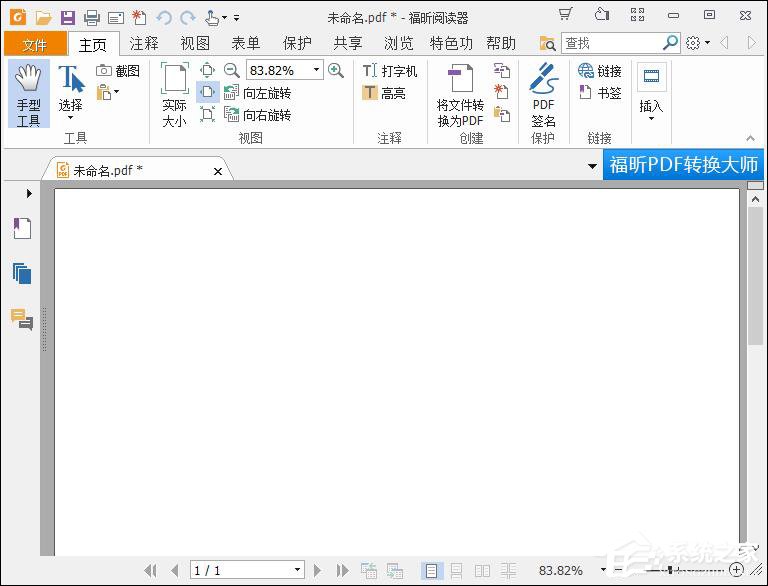Viewport: 768px width, 586px height.
Task: Enable single page view in status bar
Action: point(431,571)
